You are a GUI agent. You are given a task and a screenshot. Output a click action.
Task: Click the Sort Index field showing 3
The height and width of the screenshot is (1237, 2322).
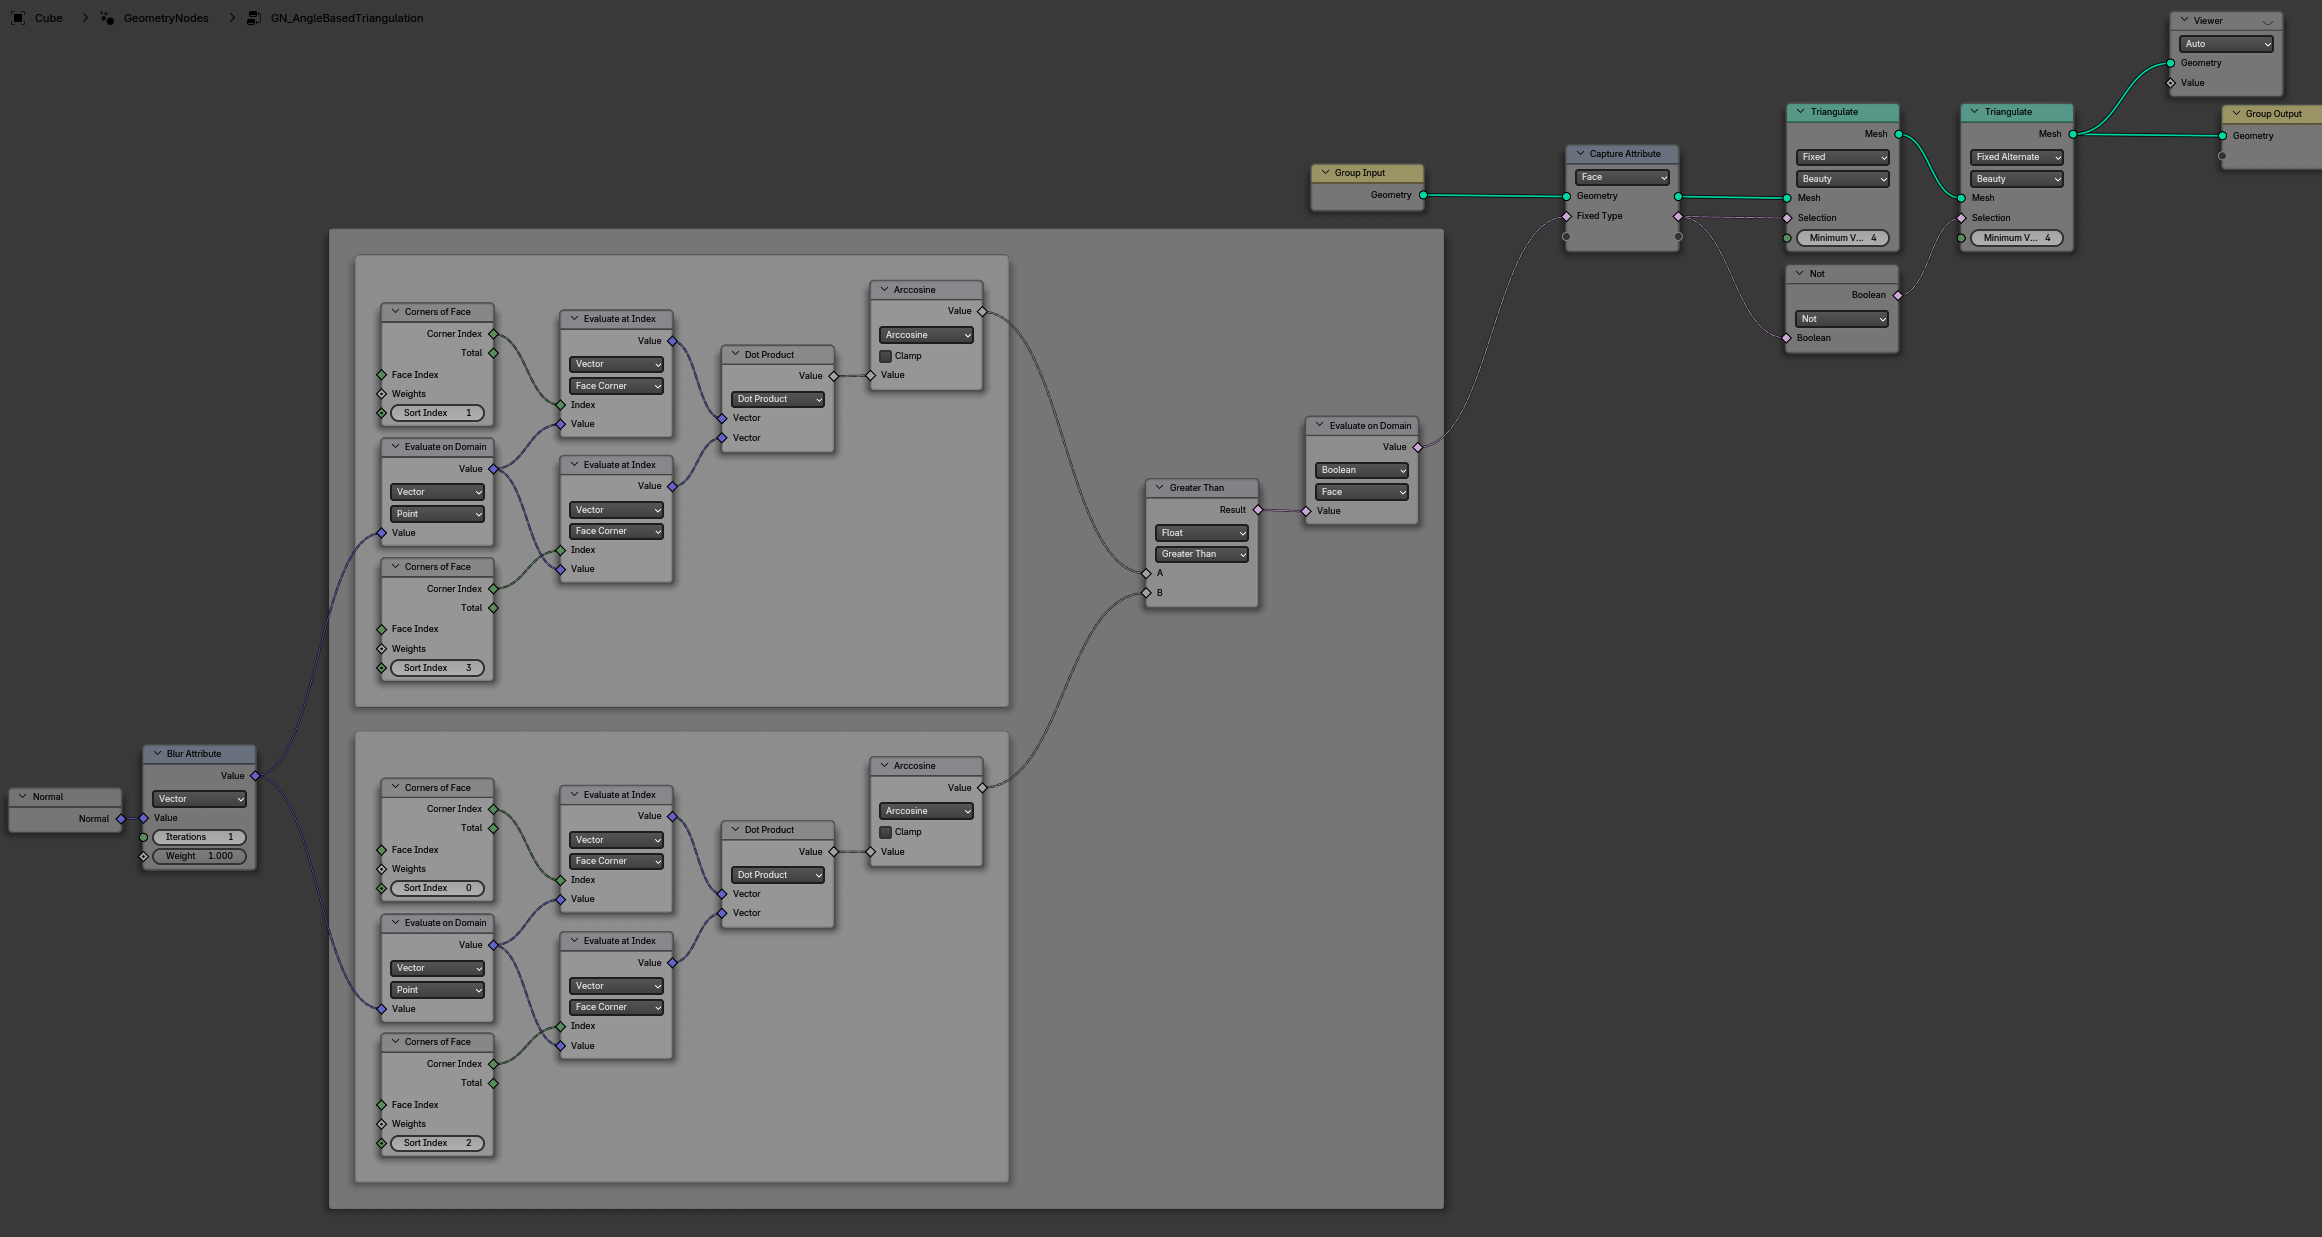coord(437,668)
